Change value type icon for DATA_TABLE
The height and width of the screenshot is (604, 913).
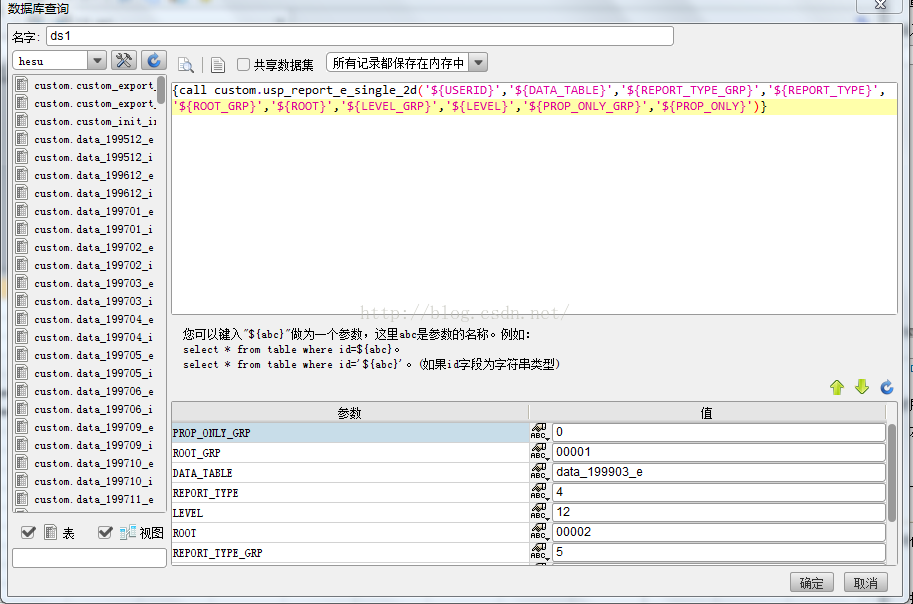pos(539,472)
